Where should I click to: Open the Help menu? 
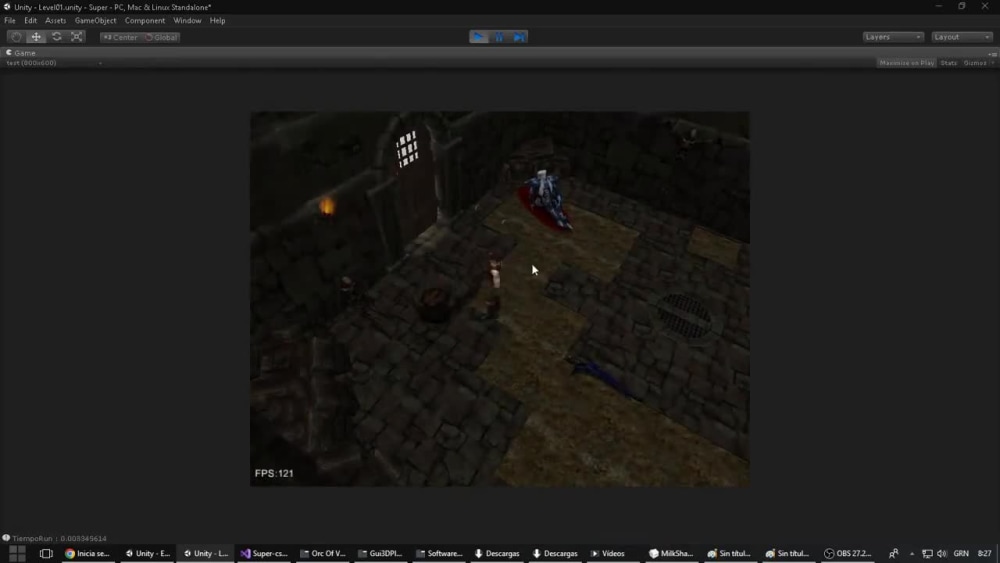217,20
